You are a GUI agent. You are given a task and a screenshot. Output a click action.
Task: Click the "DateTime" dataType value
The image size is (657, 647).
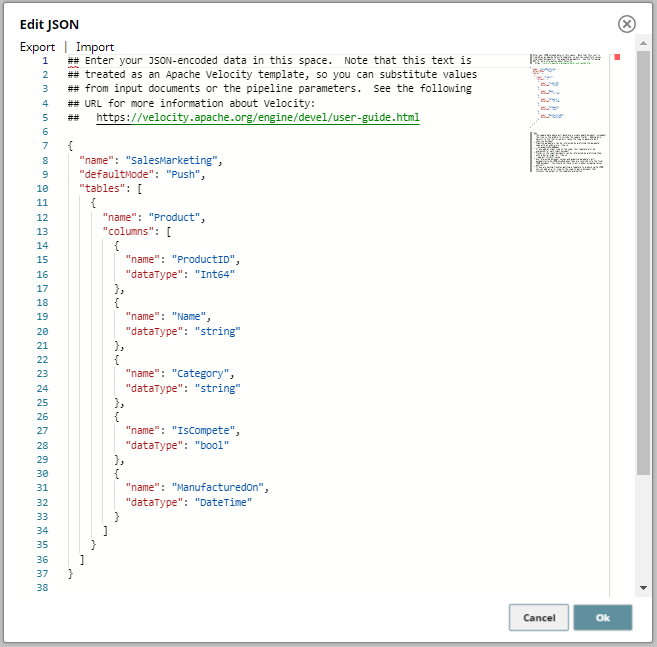coord(223,502)
